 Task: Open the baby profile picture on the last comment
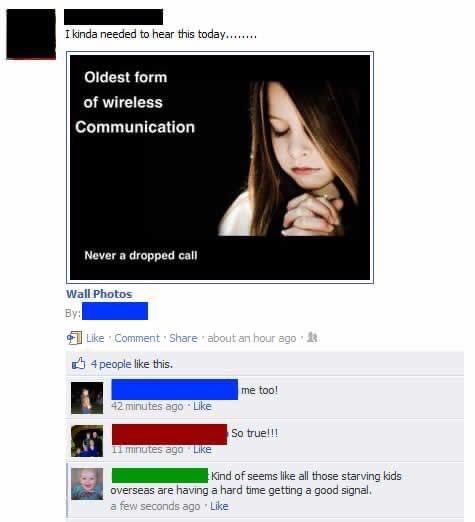coord(87,484)
